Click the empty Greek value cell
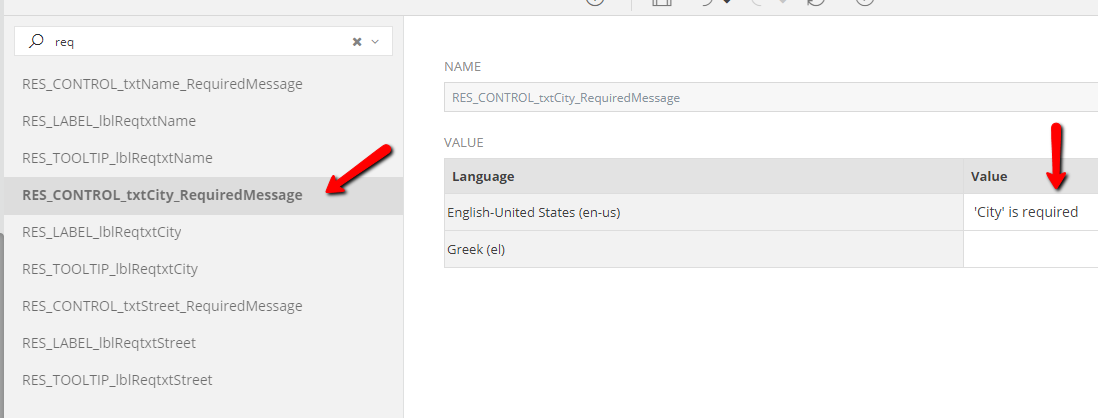This screenshot has height=418, width=1098. (x=1030, y=249)
